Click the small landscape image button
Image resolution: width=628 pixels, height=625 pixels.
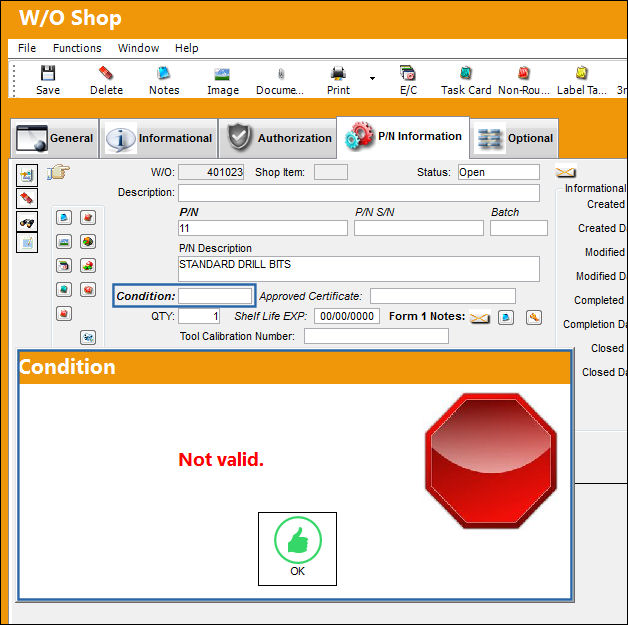(x=64, y=241)
